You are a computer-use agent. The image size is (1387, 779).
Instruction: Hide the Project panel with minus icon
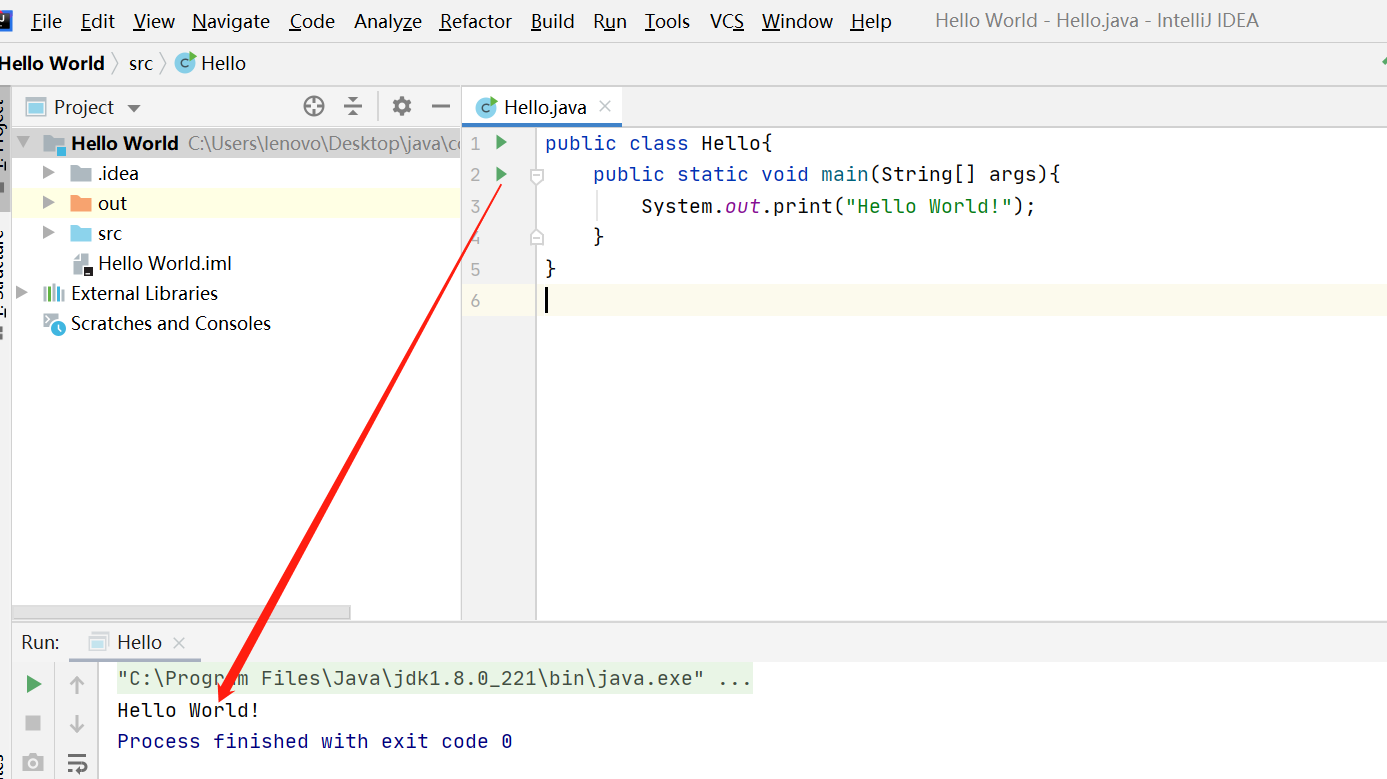pyautogui.click(x=441, y=106)
